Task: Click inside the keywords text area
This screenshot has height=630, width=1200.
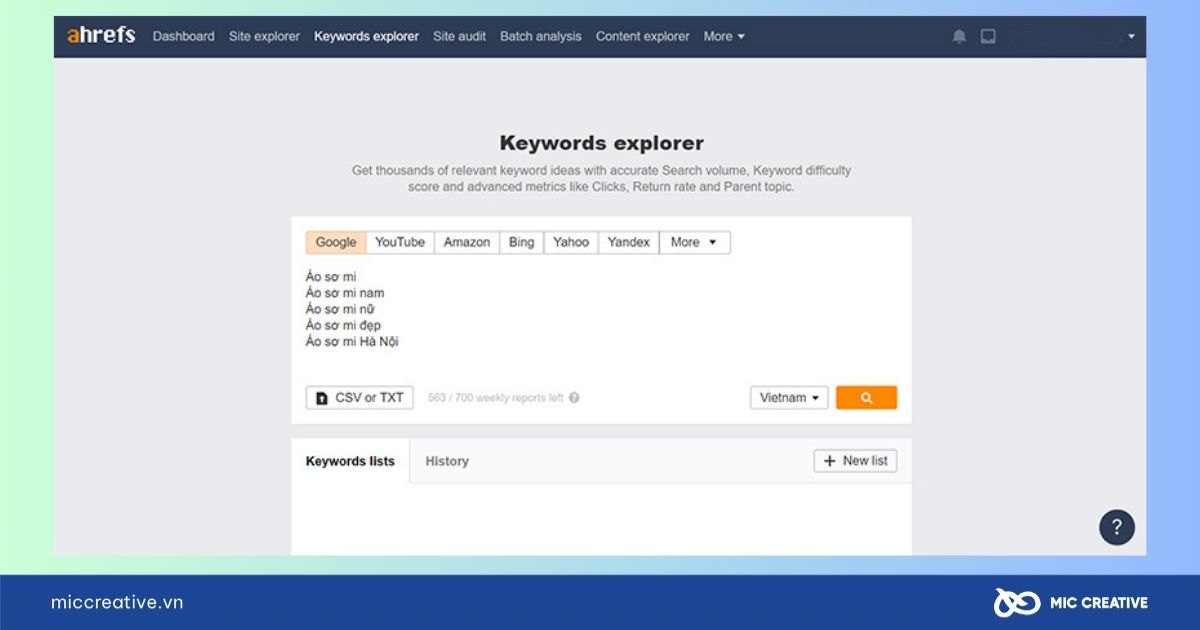Action: [601, 318]
